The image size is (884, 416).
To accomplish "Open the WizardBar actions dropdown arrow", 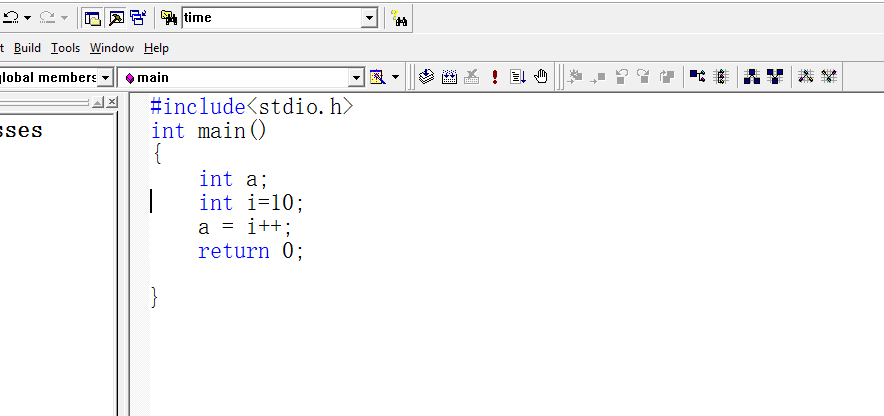I will (396, 77).
